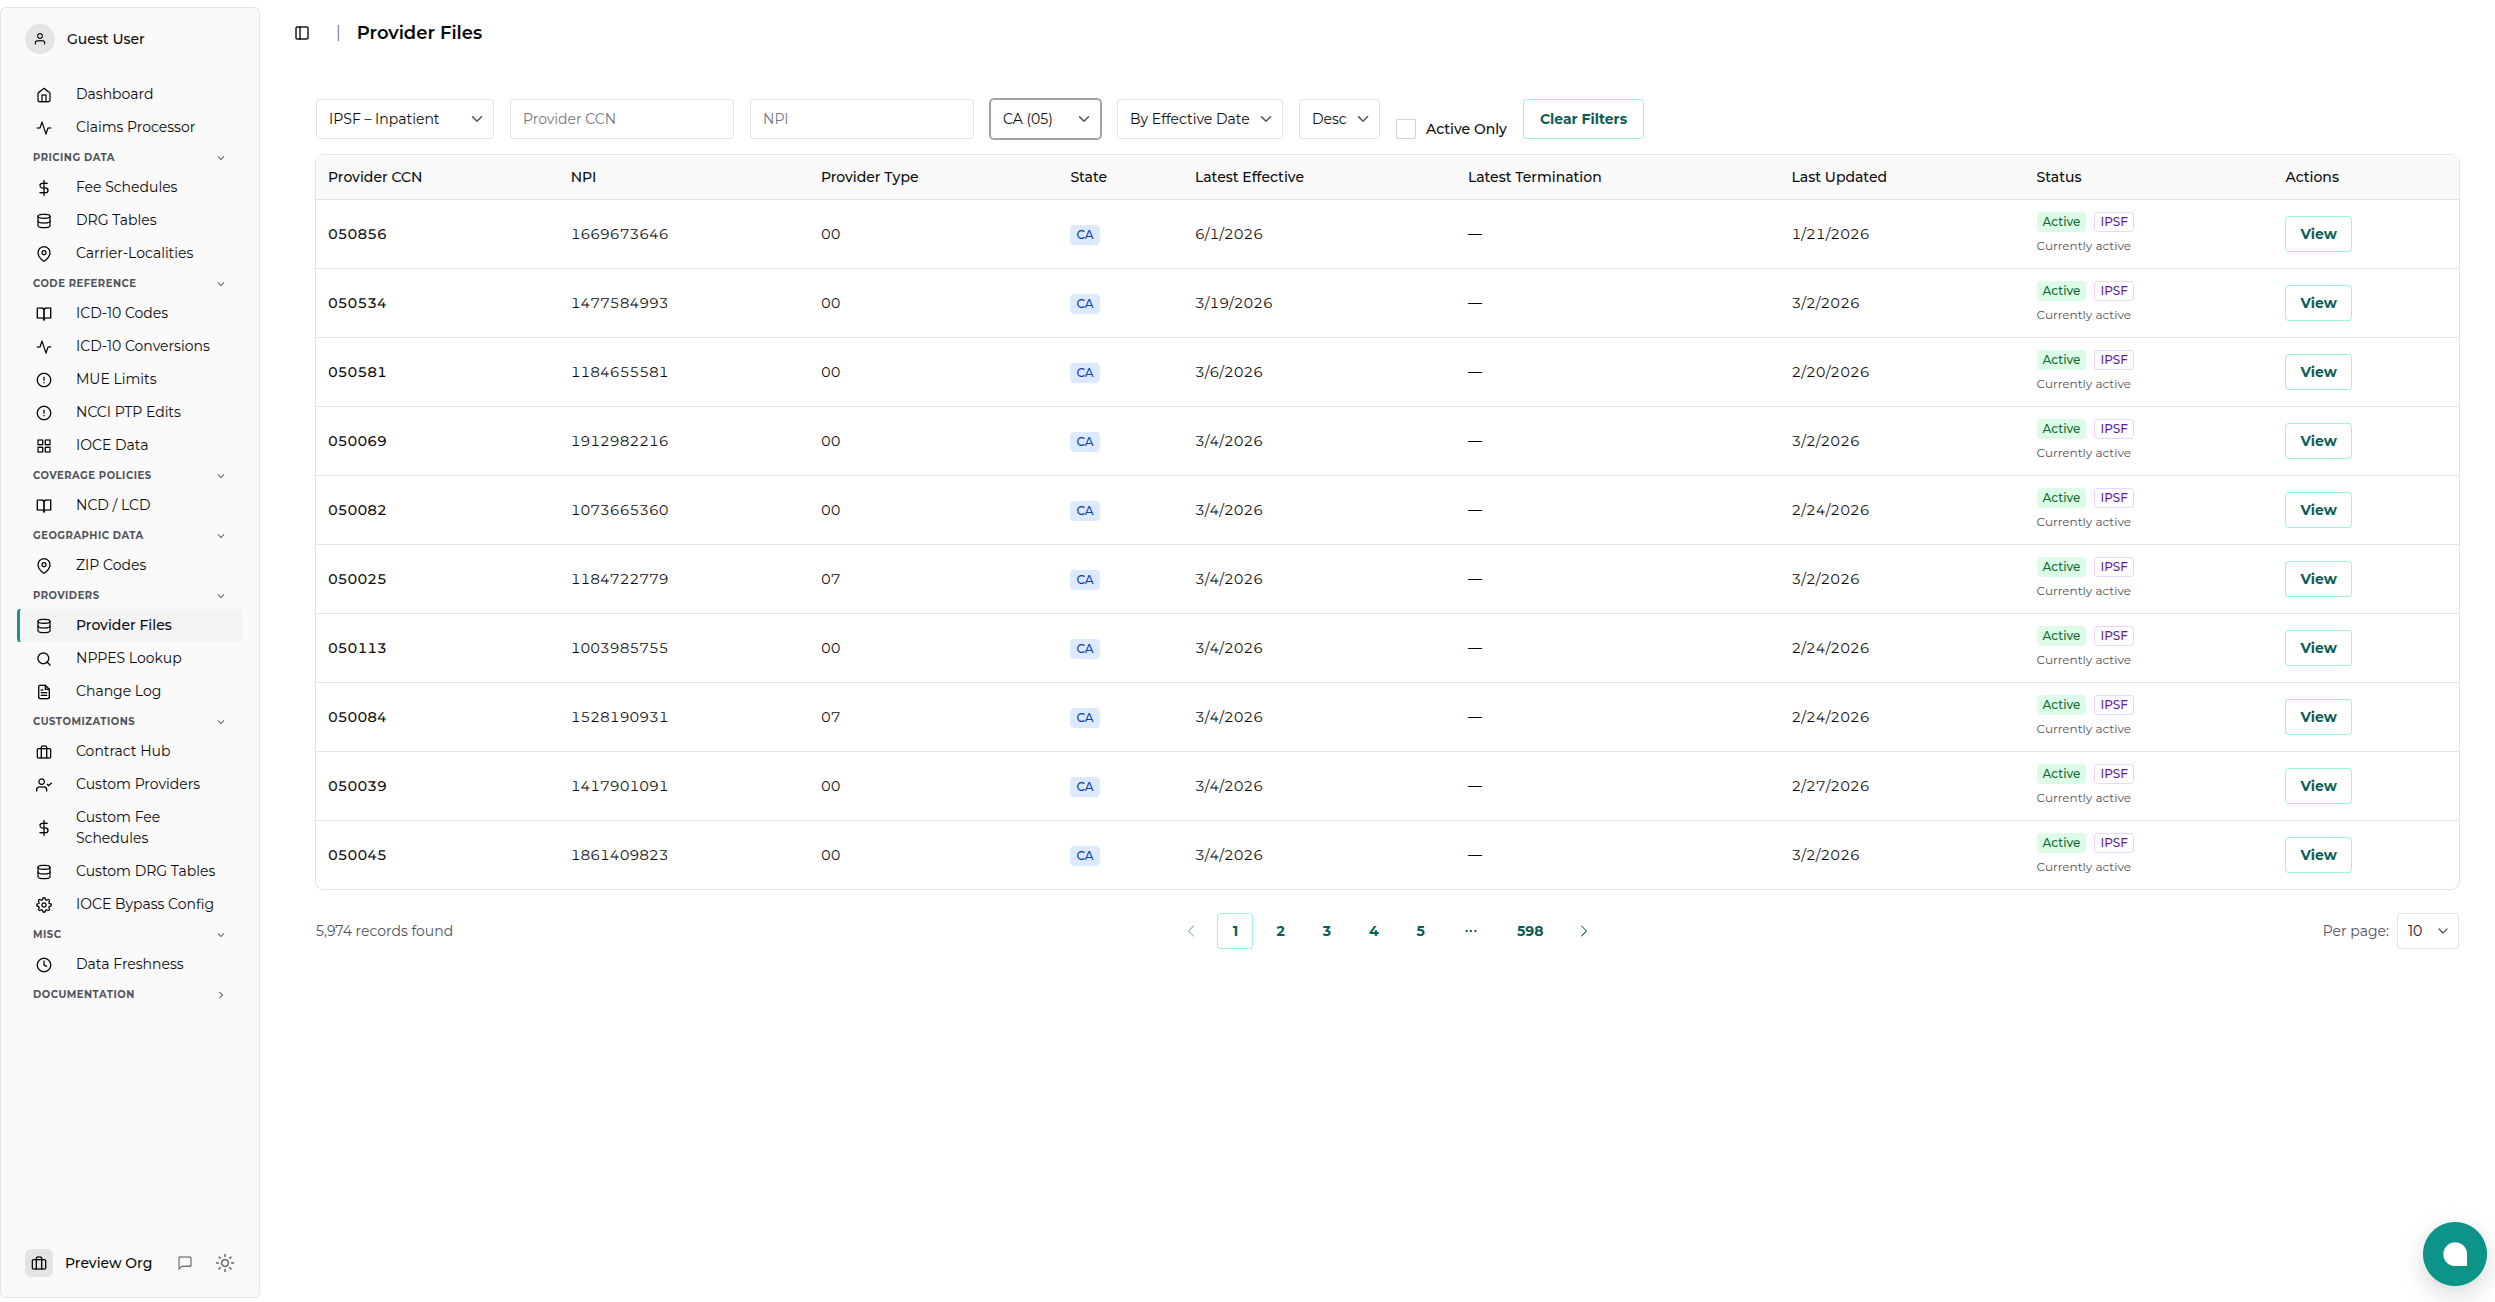
Task: Go to next page arrow
Action: coord(1584,931)
